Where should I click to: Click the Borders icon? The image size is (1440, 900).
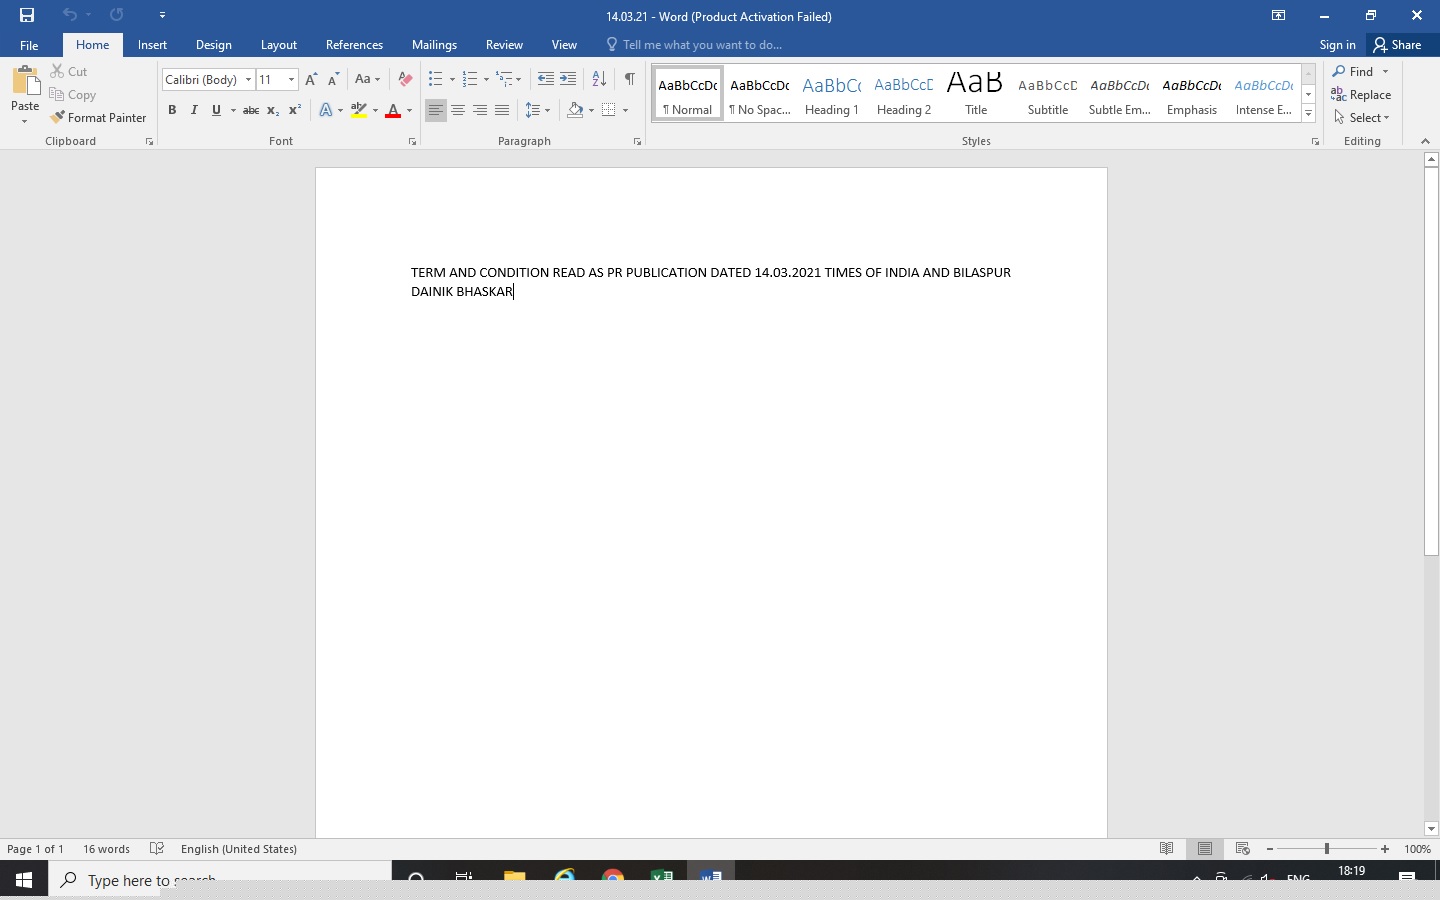pyautogui.click(x=609, y=110)
